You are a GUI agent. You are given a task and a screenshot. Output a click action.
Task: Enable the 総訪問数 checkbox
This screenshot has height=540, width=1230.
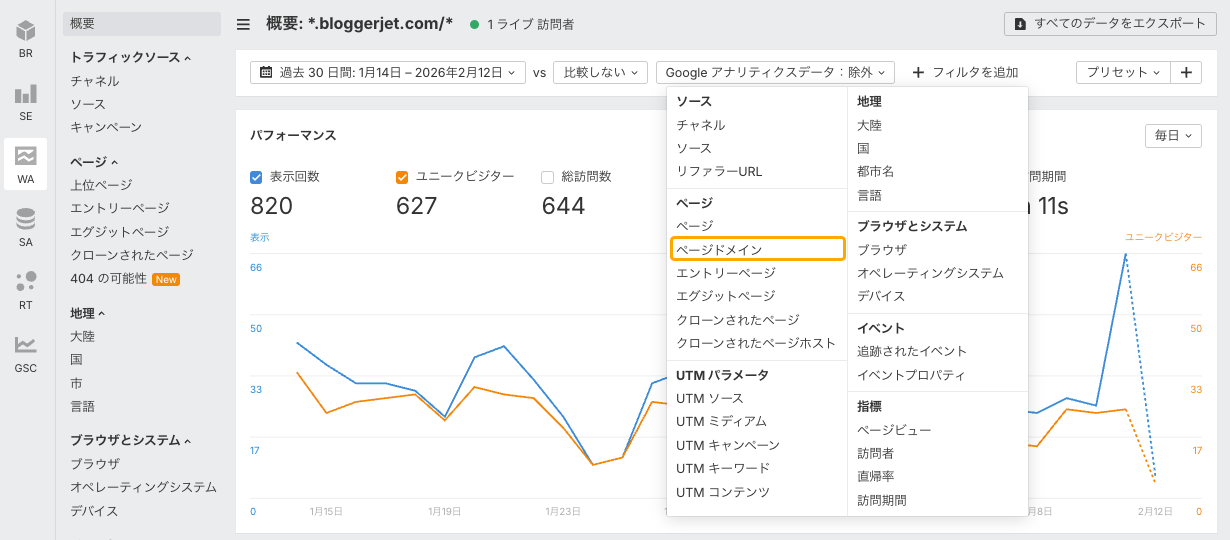547,177
